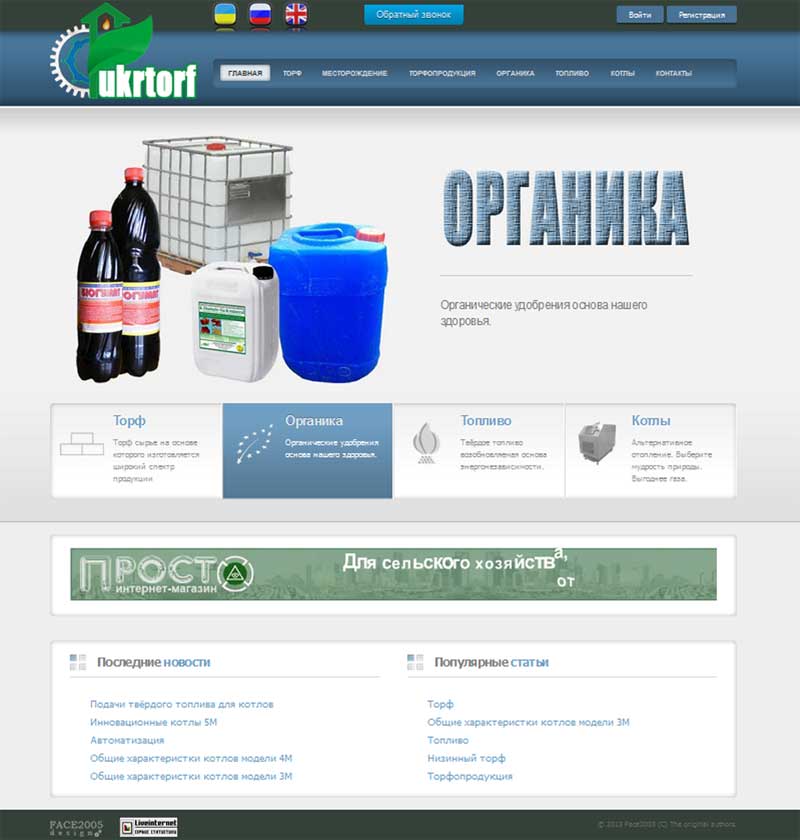
Task: Click slide text Органические удобрения основа нашего здоровья
Action: tap(544, 313)
